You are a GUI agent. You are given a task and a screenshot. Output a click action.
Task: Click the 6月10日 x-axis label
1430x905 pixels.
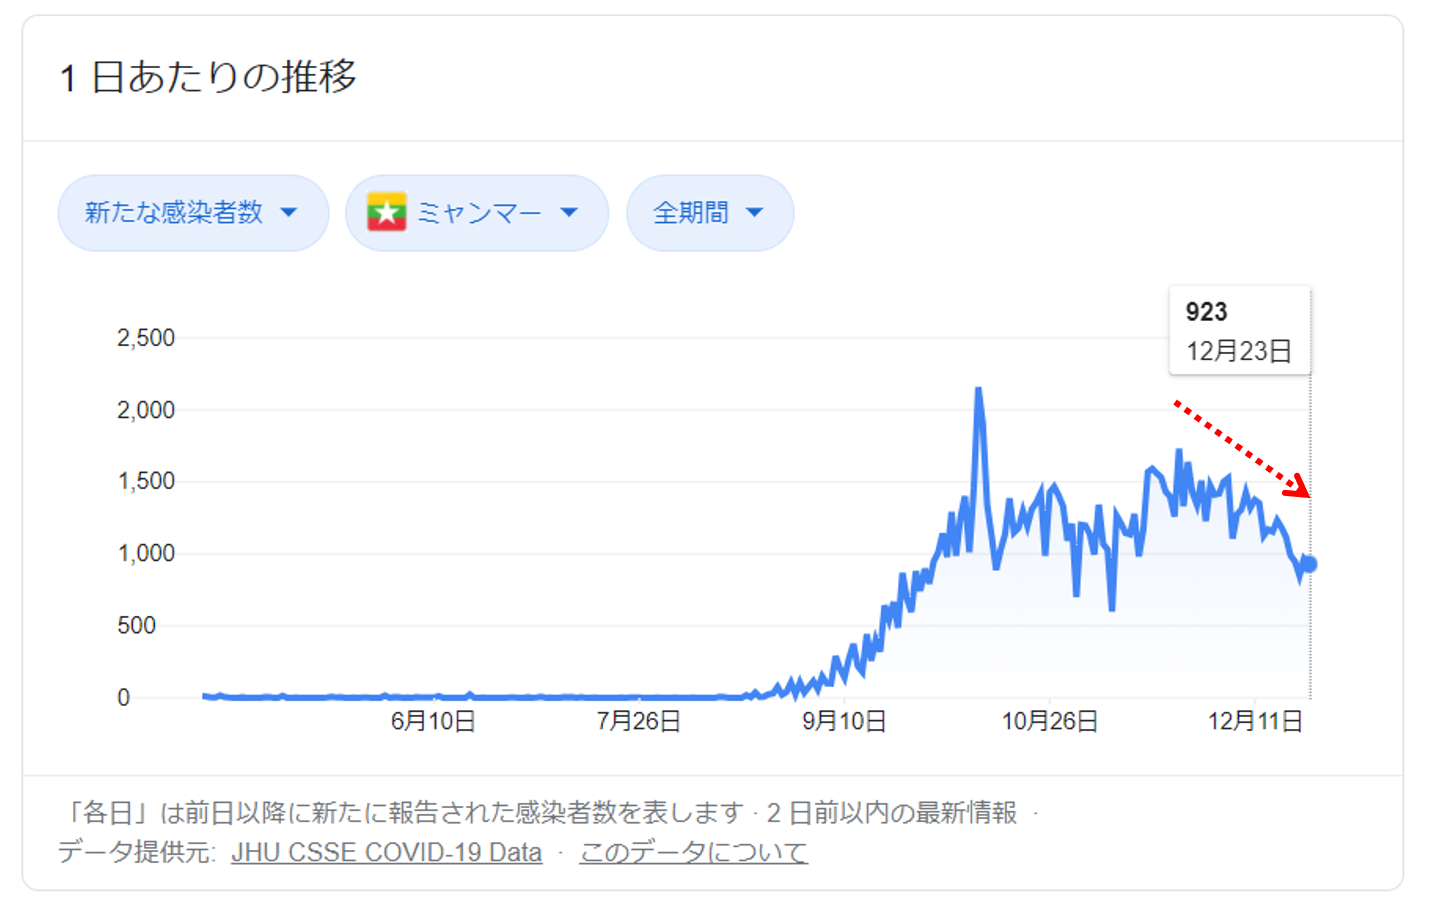pos(433,721)
